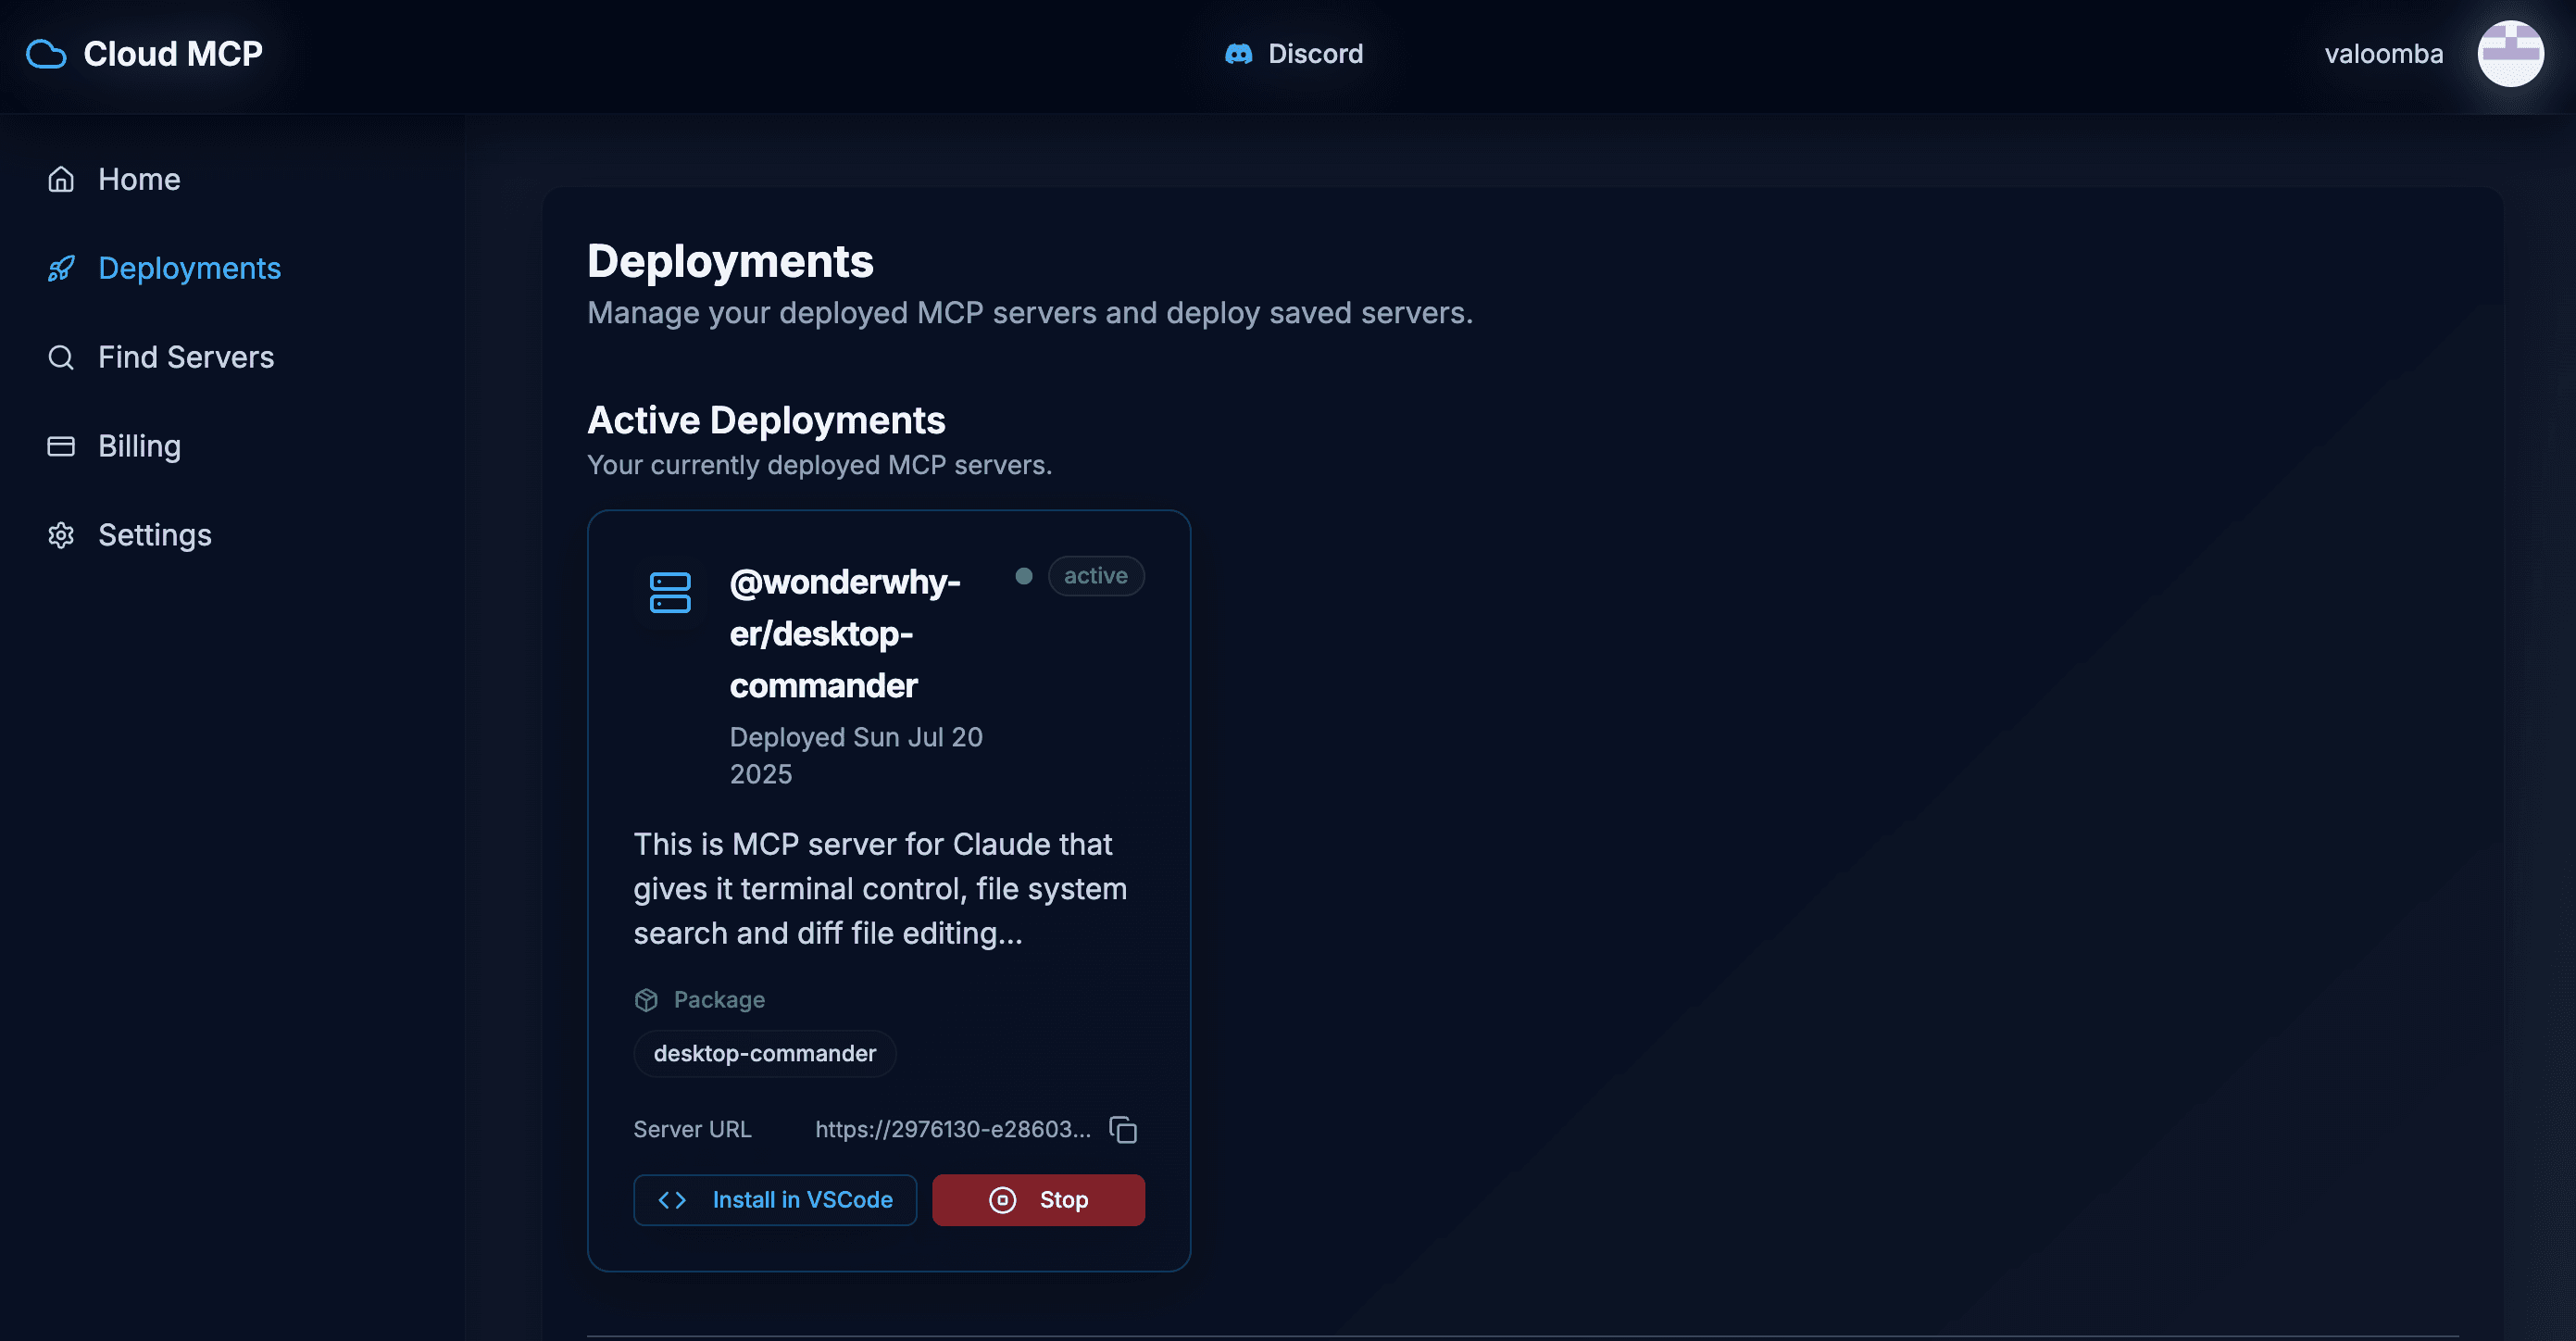Click "Manage your deployed MCP servers" subtitle
2576x1341 pixels.
(1030, 313)
